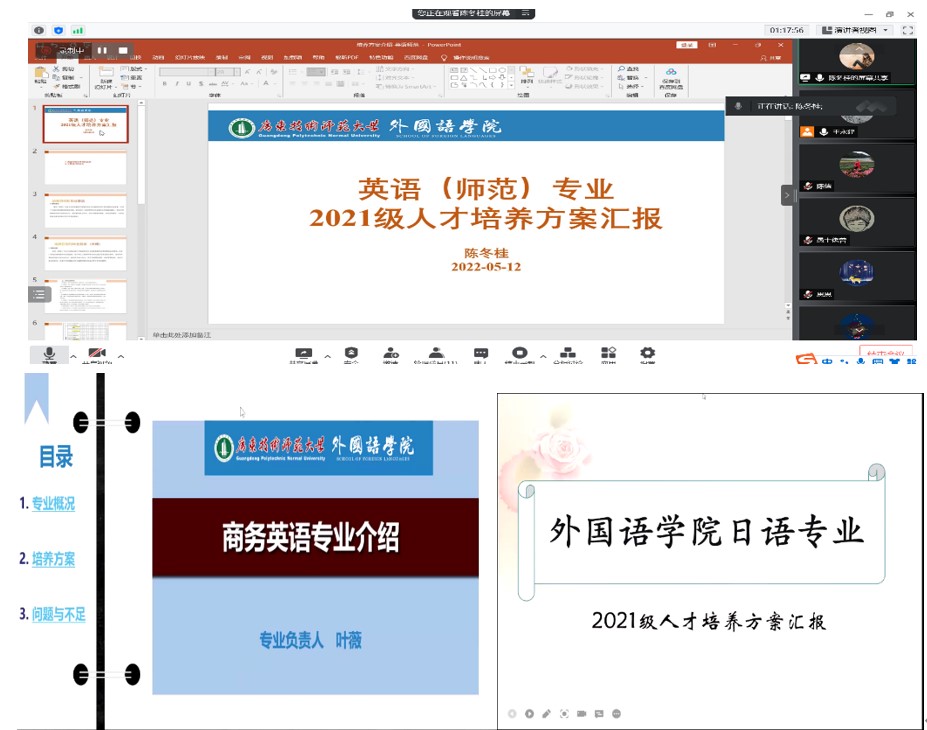
Task: Click the pen tool in slideshow controls
Action: coord(546,713)
